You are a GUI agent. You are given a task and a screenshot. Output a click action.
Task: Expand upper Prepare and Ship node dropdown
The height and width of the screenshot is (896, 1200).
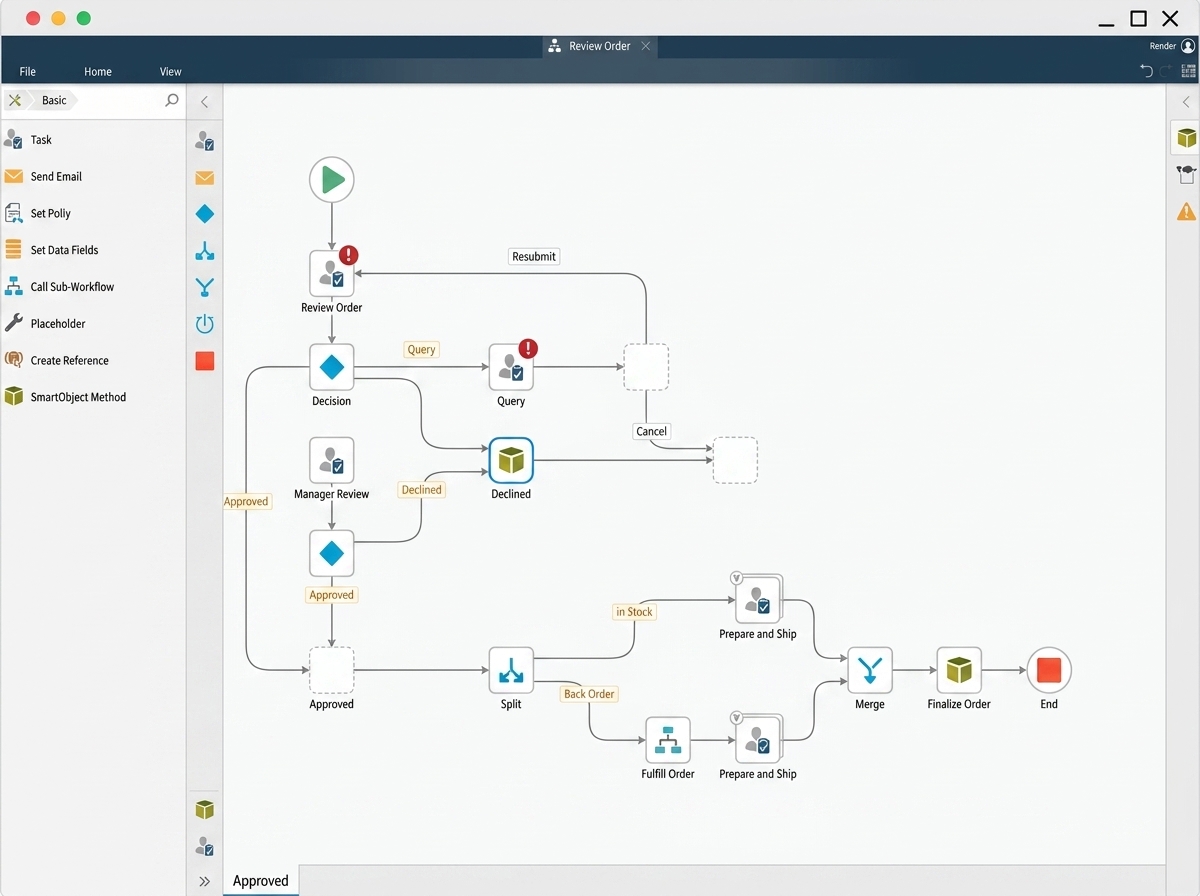click(x=737, y=578)
